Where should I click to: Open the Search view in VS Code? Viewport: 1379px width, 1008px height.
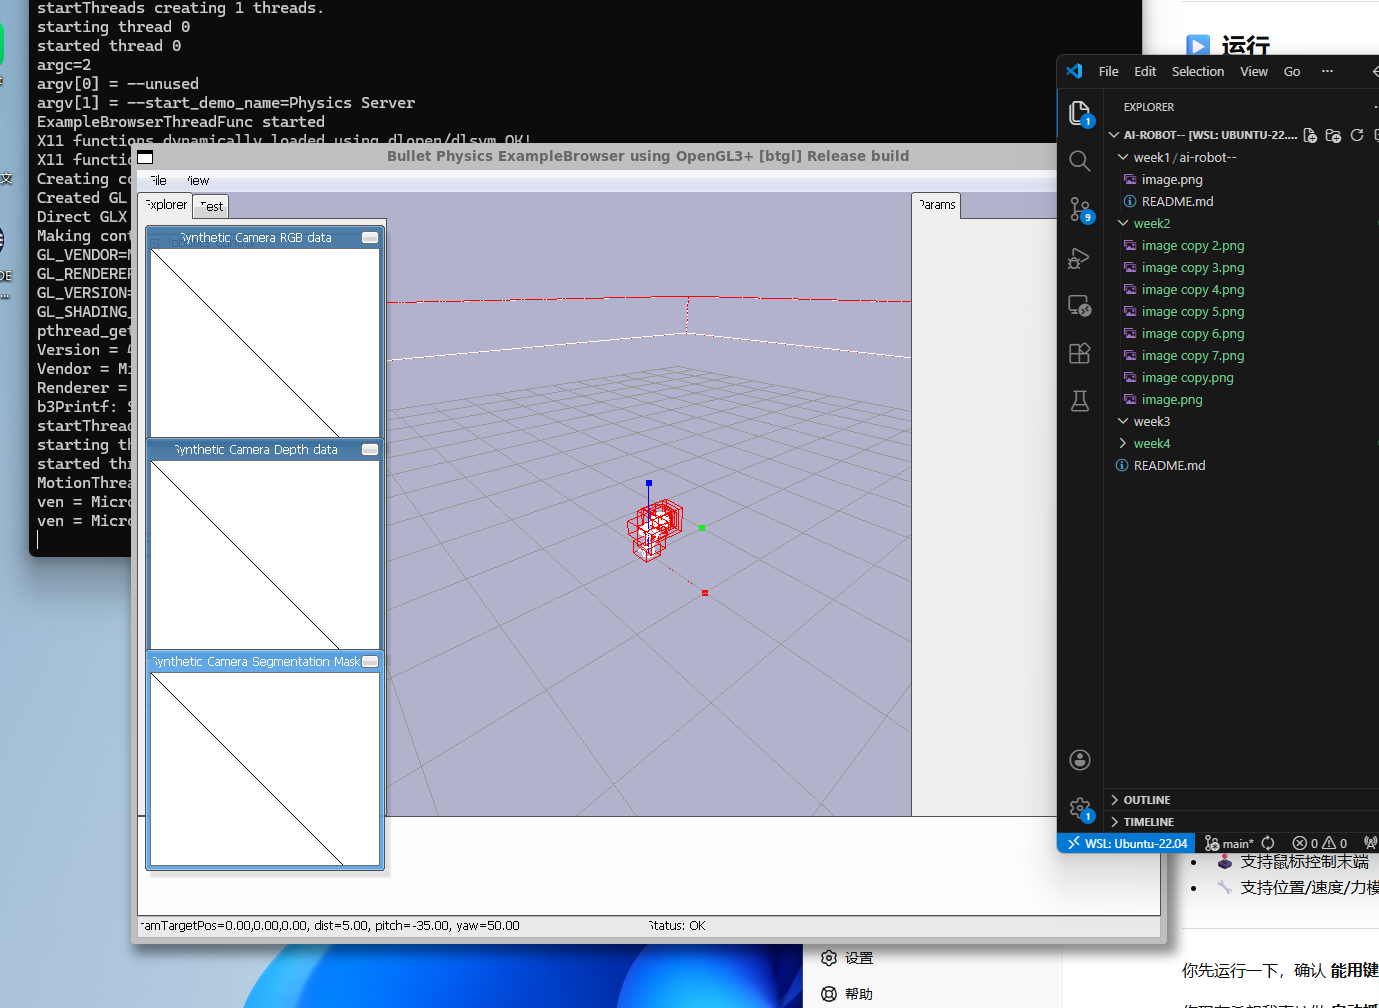[x=1079, y=161]
